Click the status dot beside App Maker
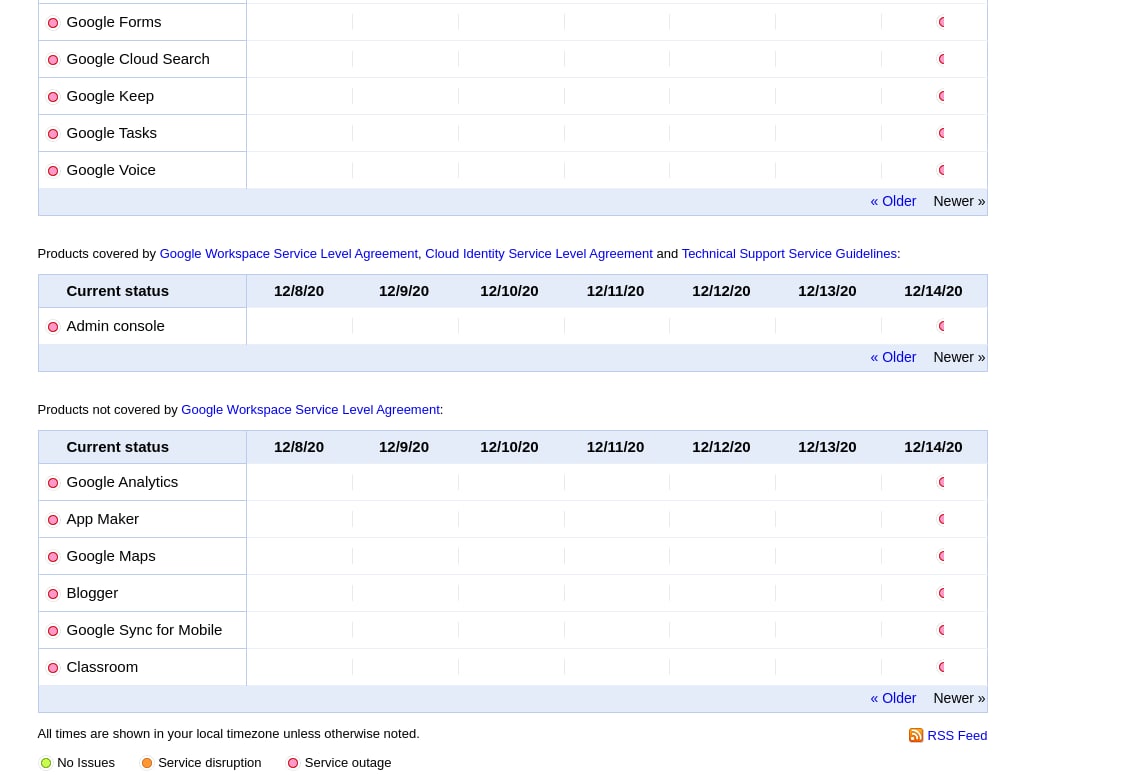The width and height of the screenshot is (1122, 775). [x=53, y=520]
